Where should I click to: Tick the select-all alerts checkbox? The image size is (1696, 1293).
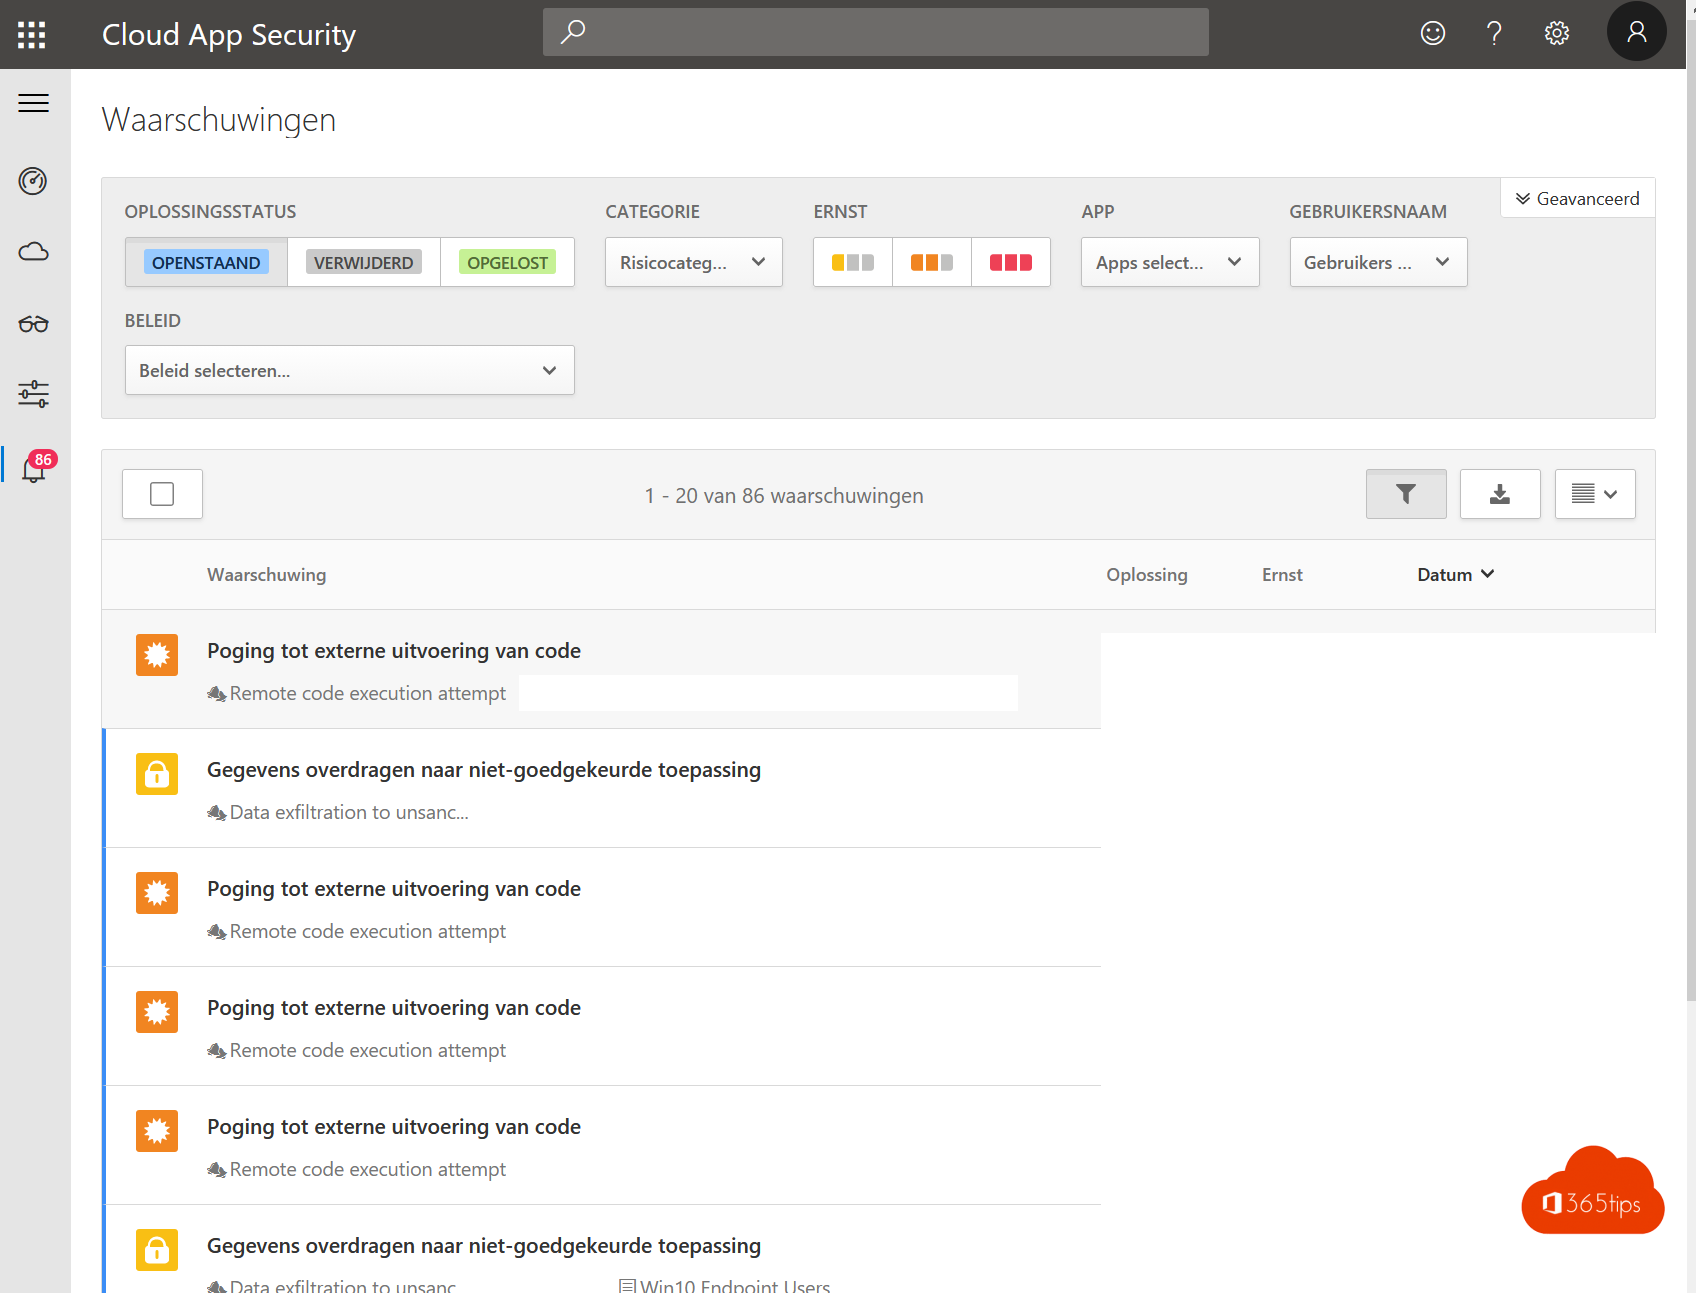coord(162,494)
